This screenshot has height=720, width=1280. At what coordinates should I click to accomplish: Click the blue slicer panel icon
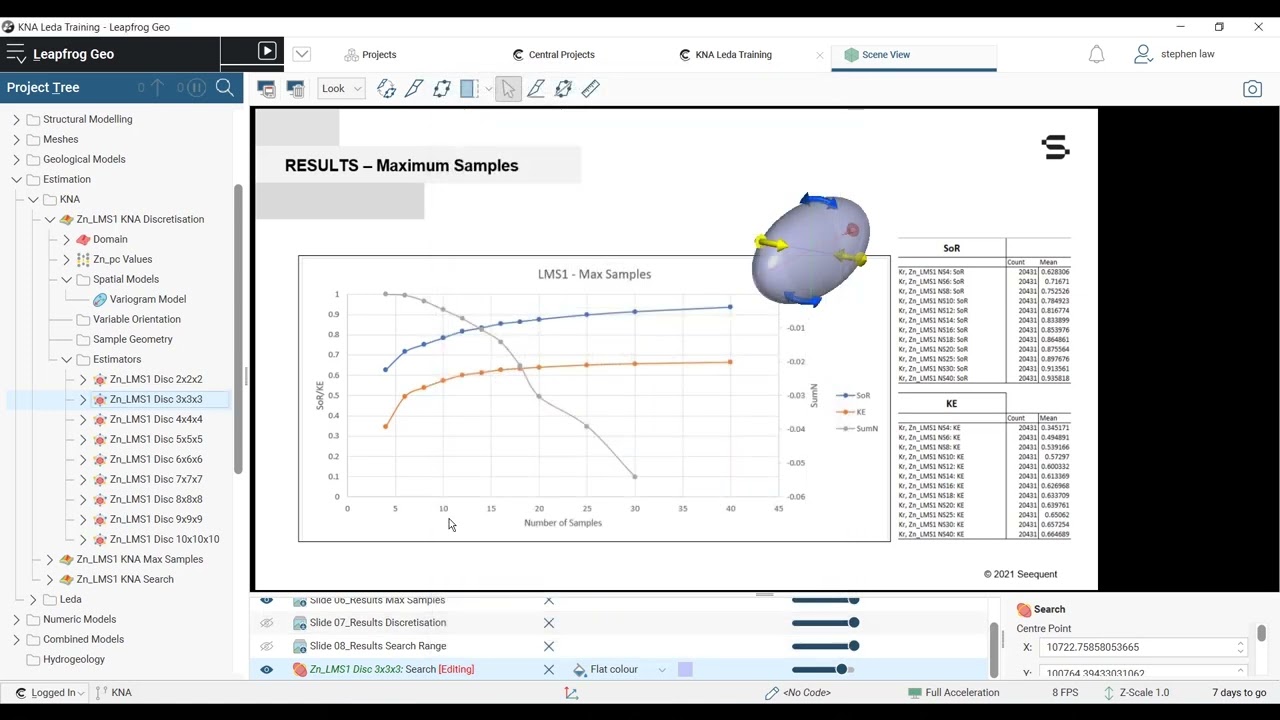pos(469,89)
